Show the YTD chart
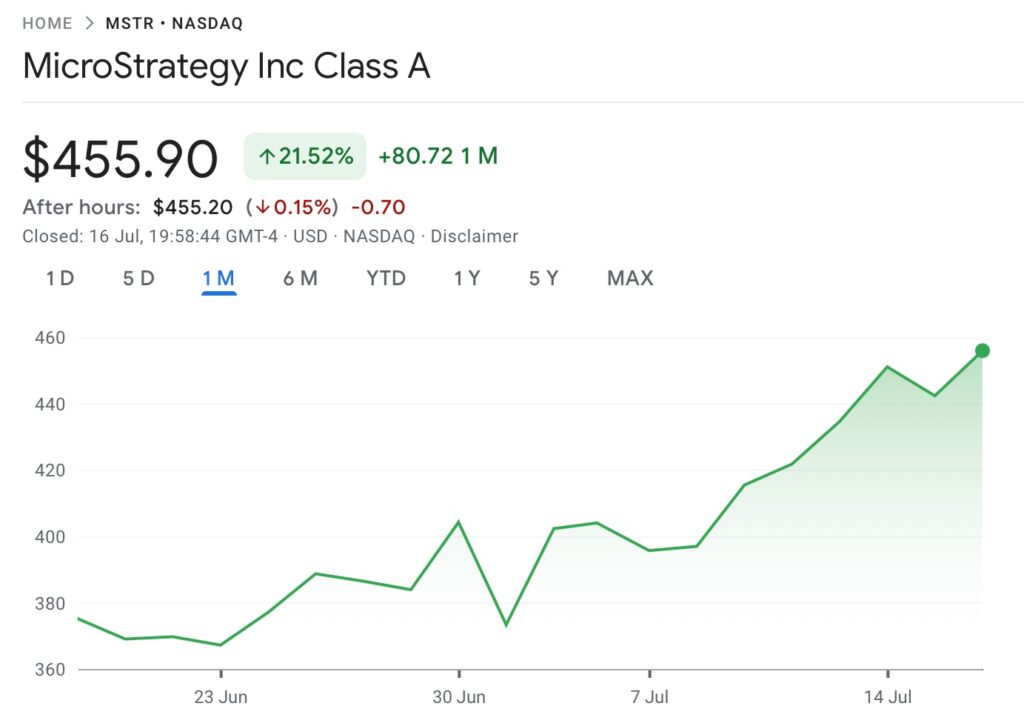The image size is (1024, 726). coord(385,279)
